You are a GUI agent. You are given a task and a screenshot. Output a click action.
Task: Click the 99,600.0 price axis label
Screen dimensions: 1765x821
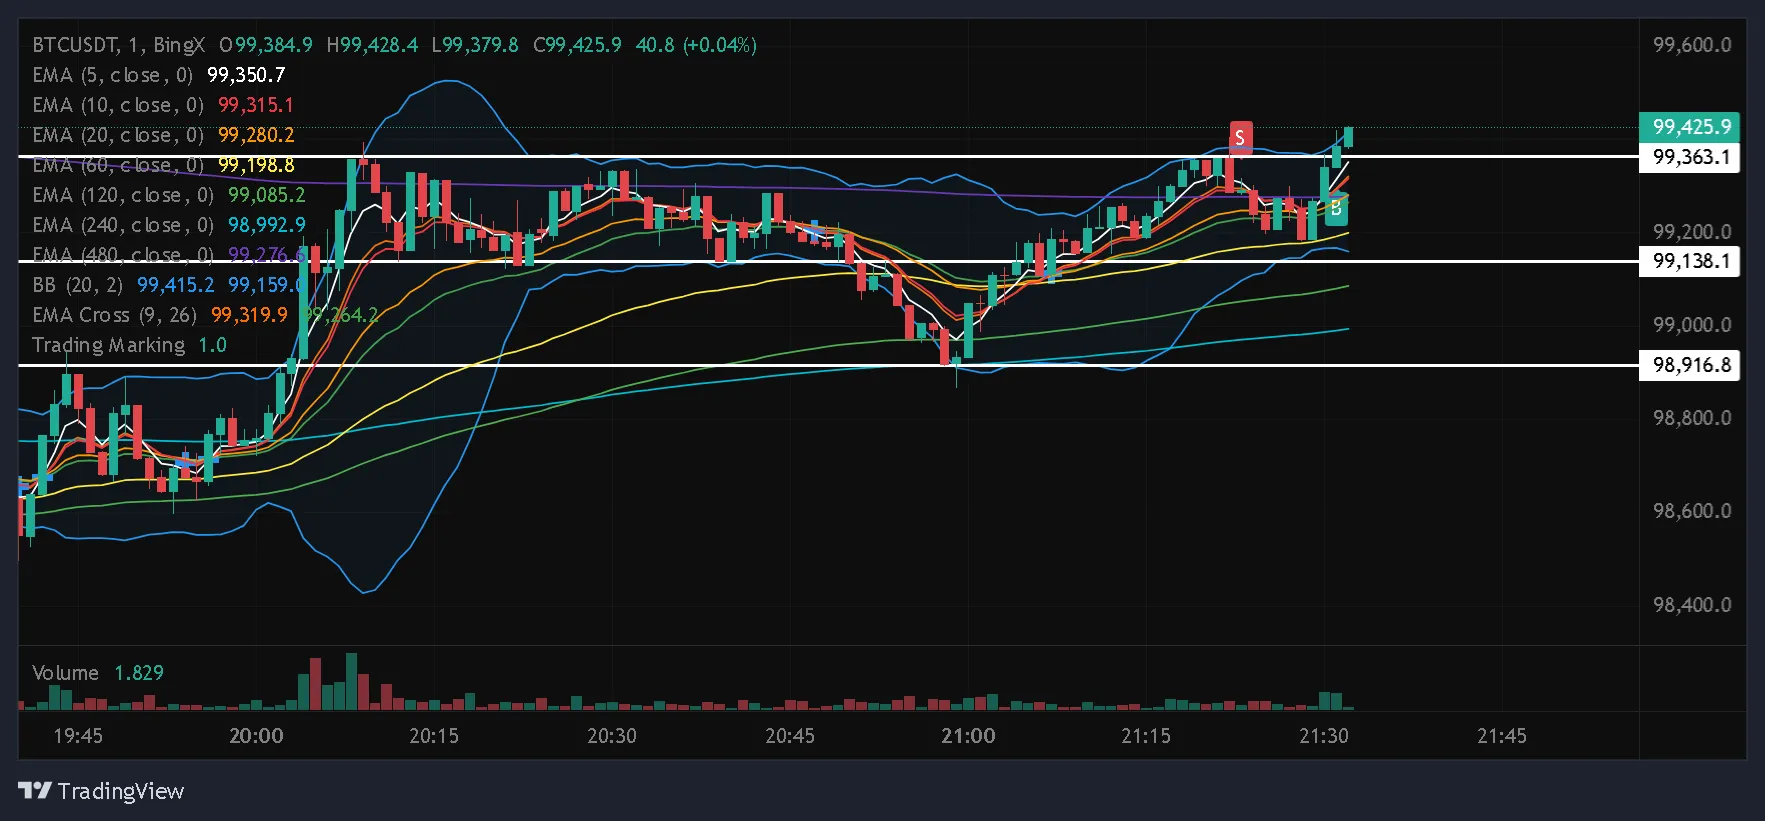[x=1692, y=45]
